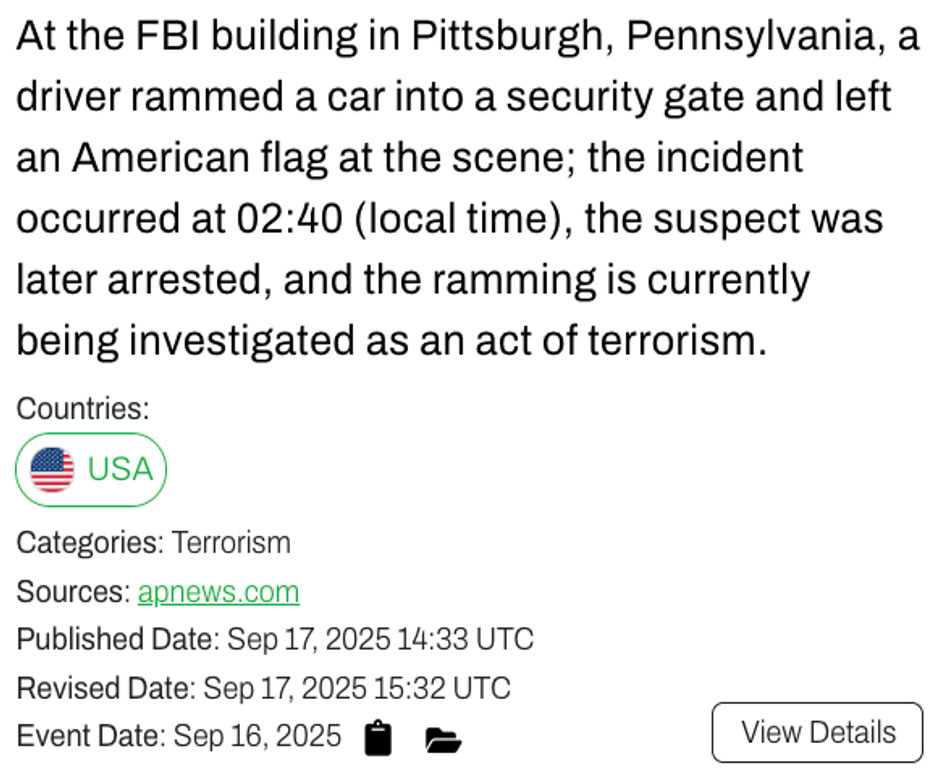Click the Revised Date label
936x778 pixels.
105,688
